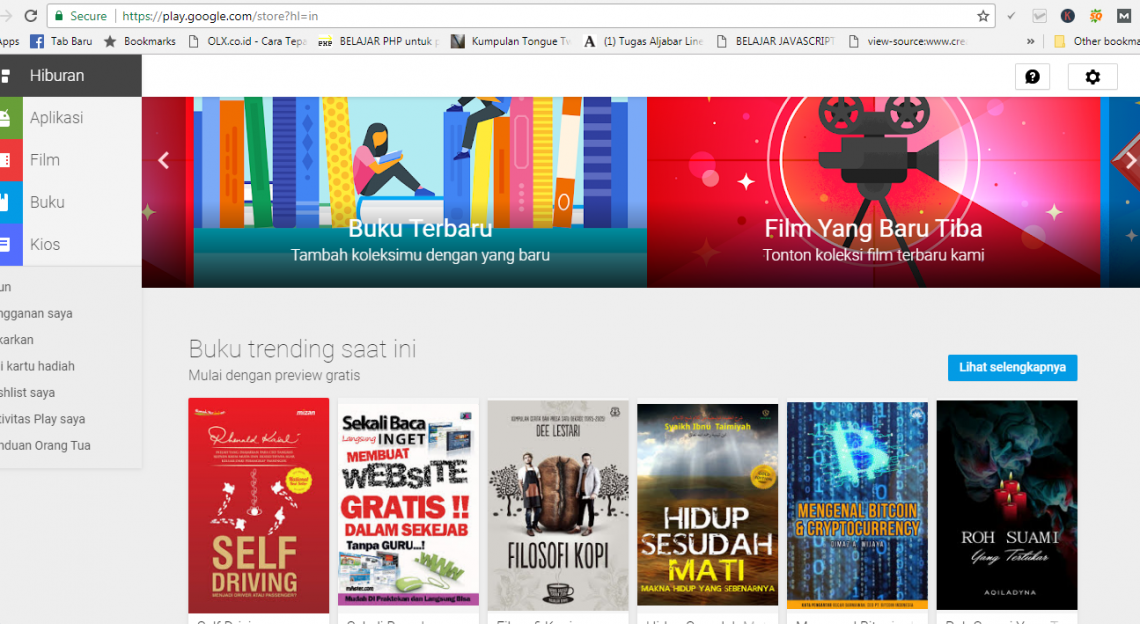Go to Kios in the sidebar
1140x624 pixels.
pyautogui.click(x=44, y=244)
